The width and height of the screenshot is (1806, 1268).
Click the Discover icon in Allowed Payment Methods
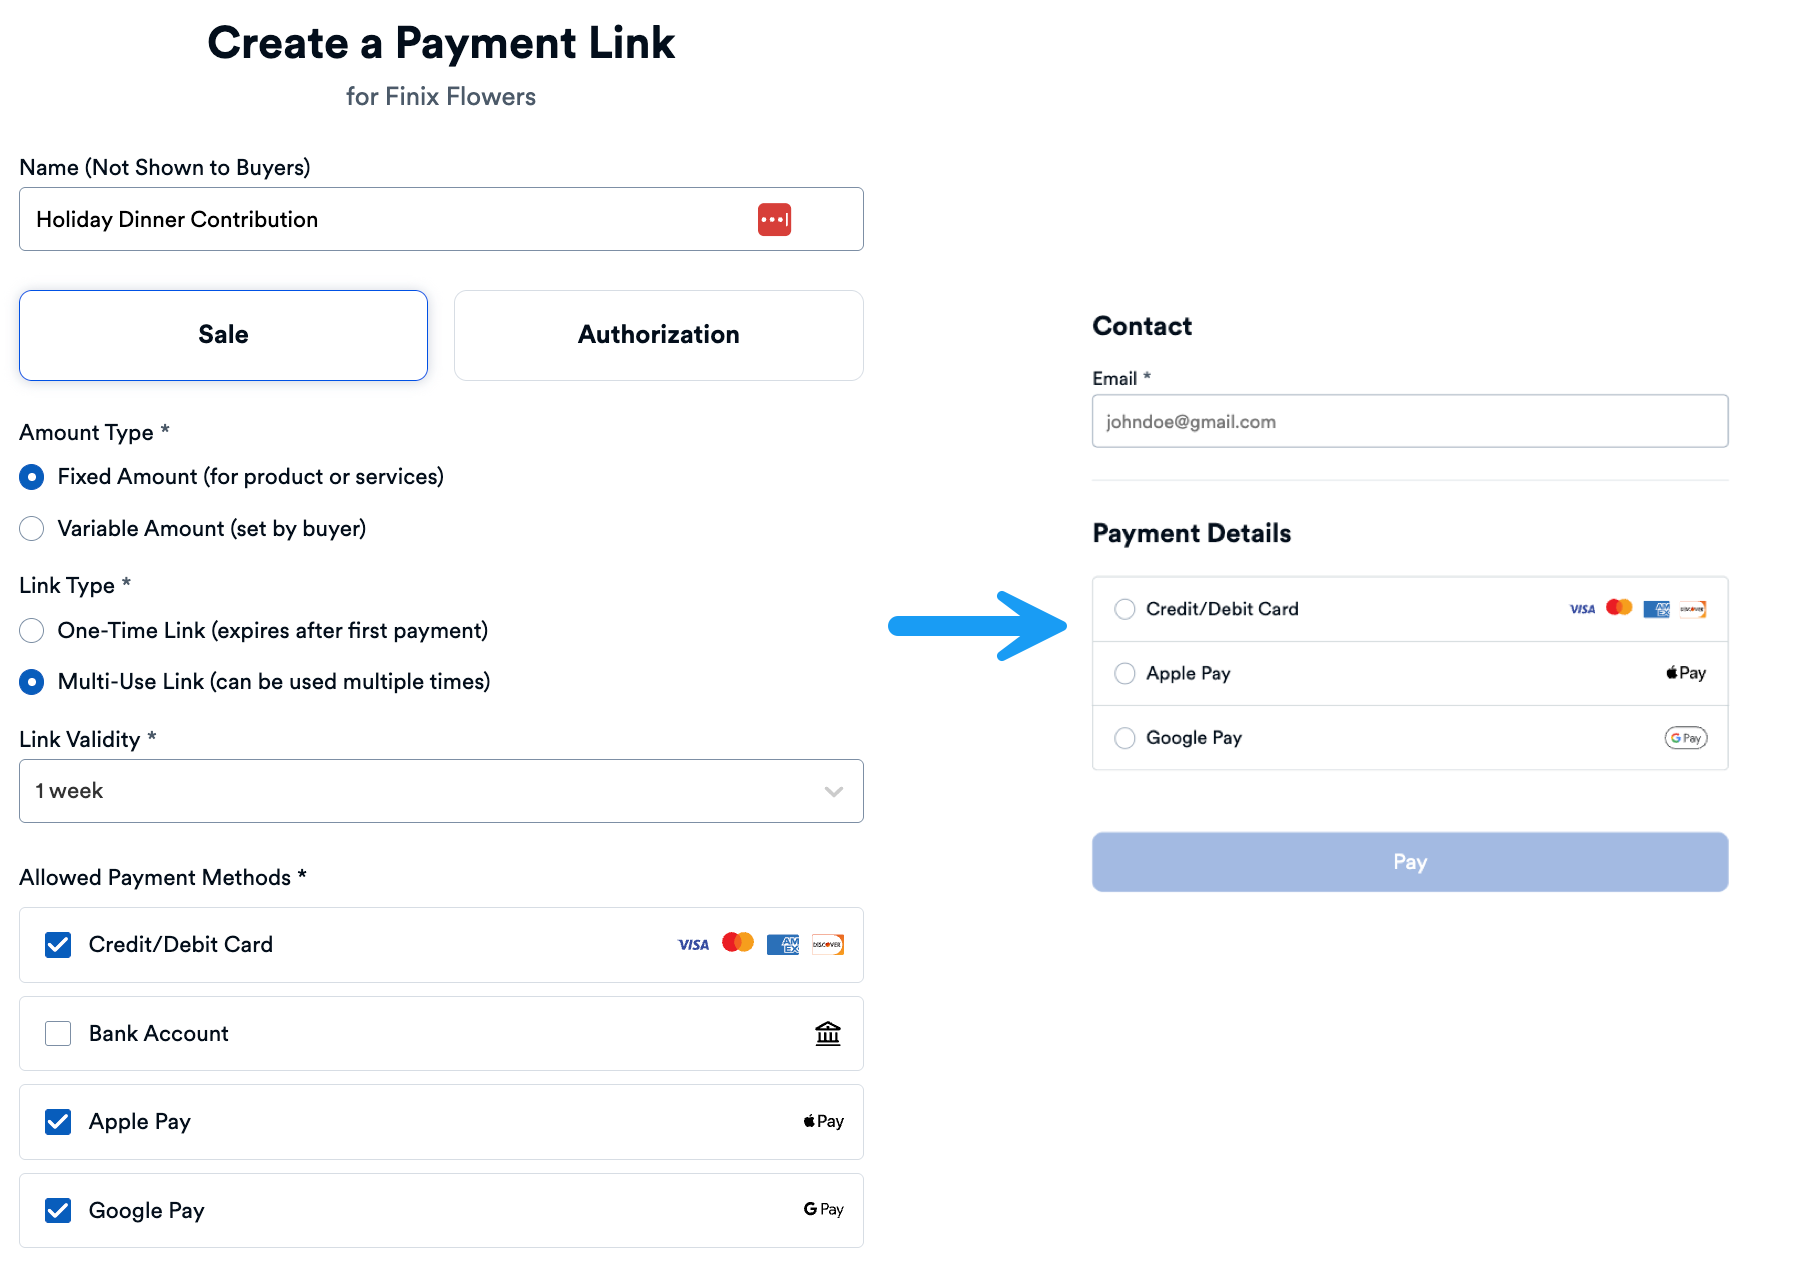pyautogui.click(x=828, y=943)
